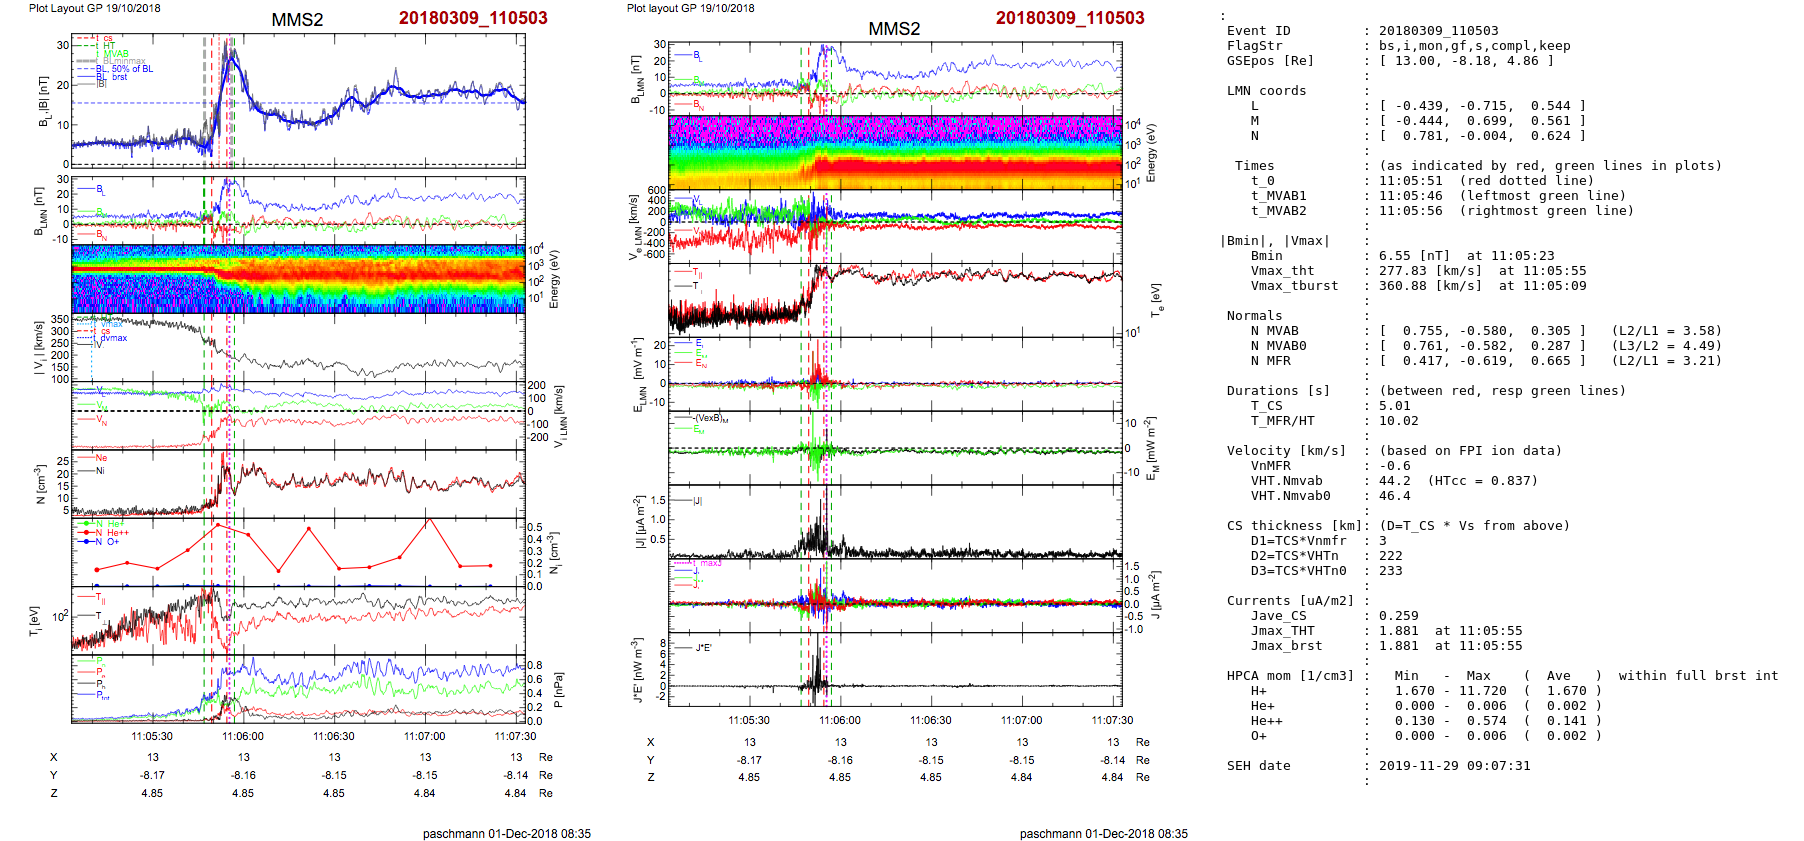Image resolution: width=1804 pixels, height=841 pixels.
Task: Select the 11:07:00 tick under the left plot
Action: (425, 736)
